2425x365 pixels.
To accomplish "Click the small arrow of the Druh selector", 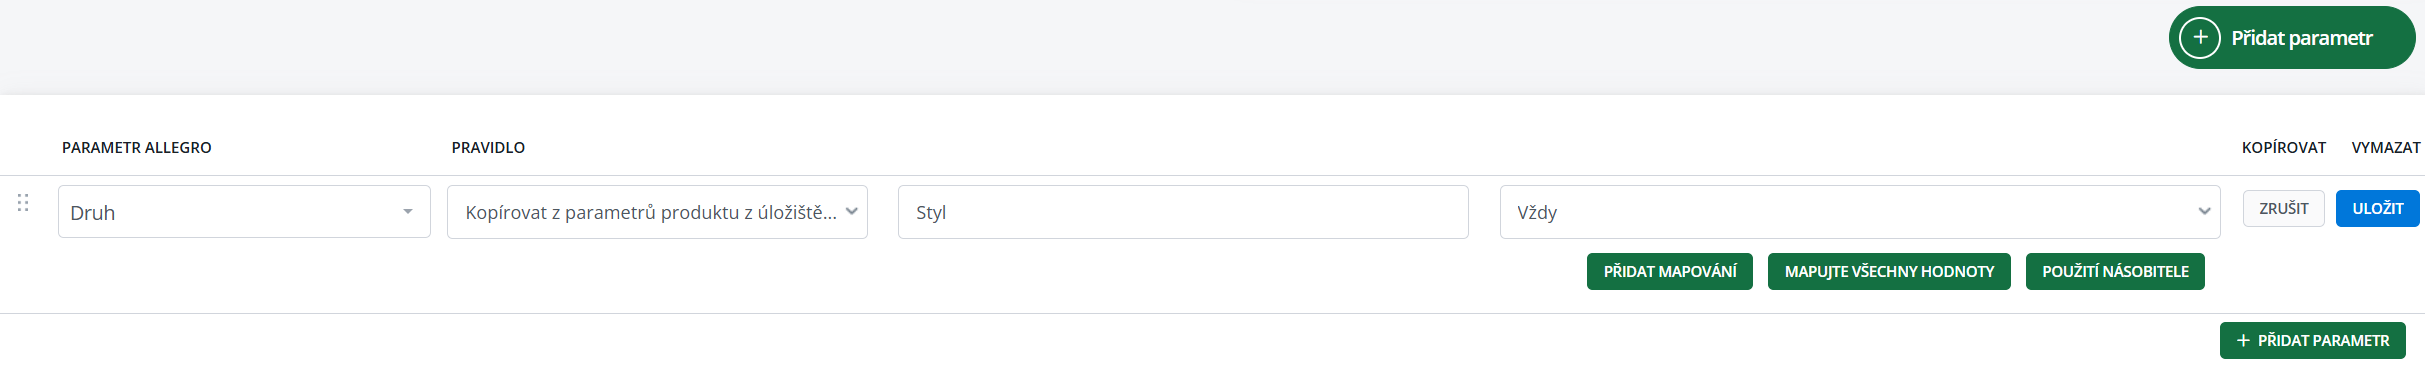I will point(408,212).
